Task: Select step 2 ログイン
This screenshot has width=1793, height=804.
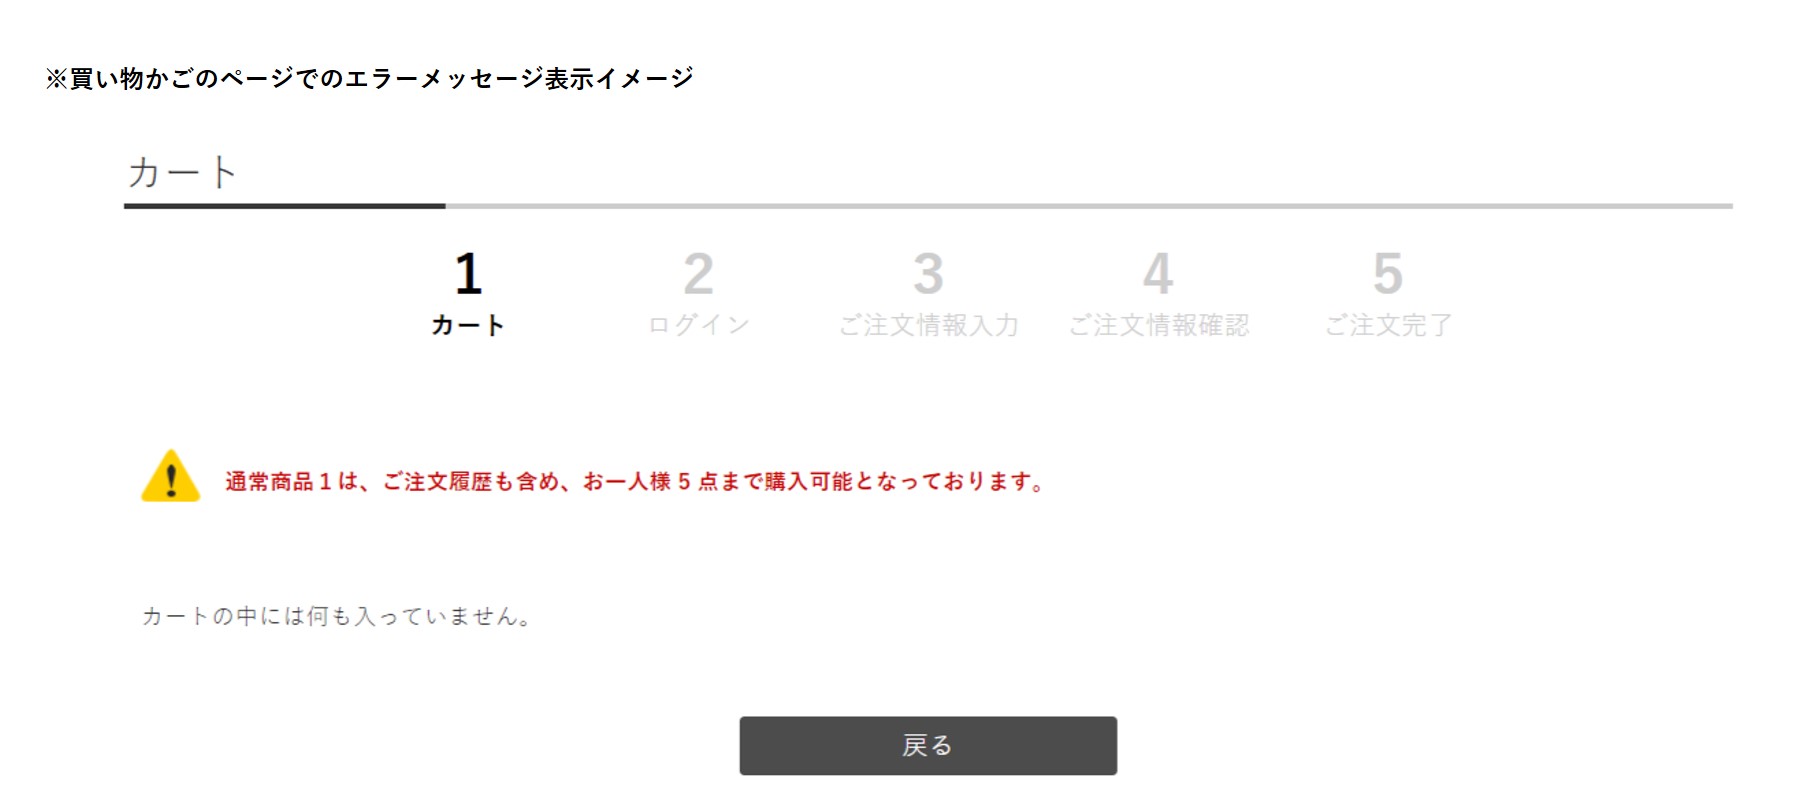Action: point(698,294)
